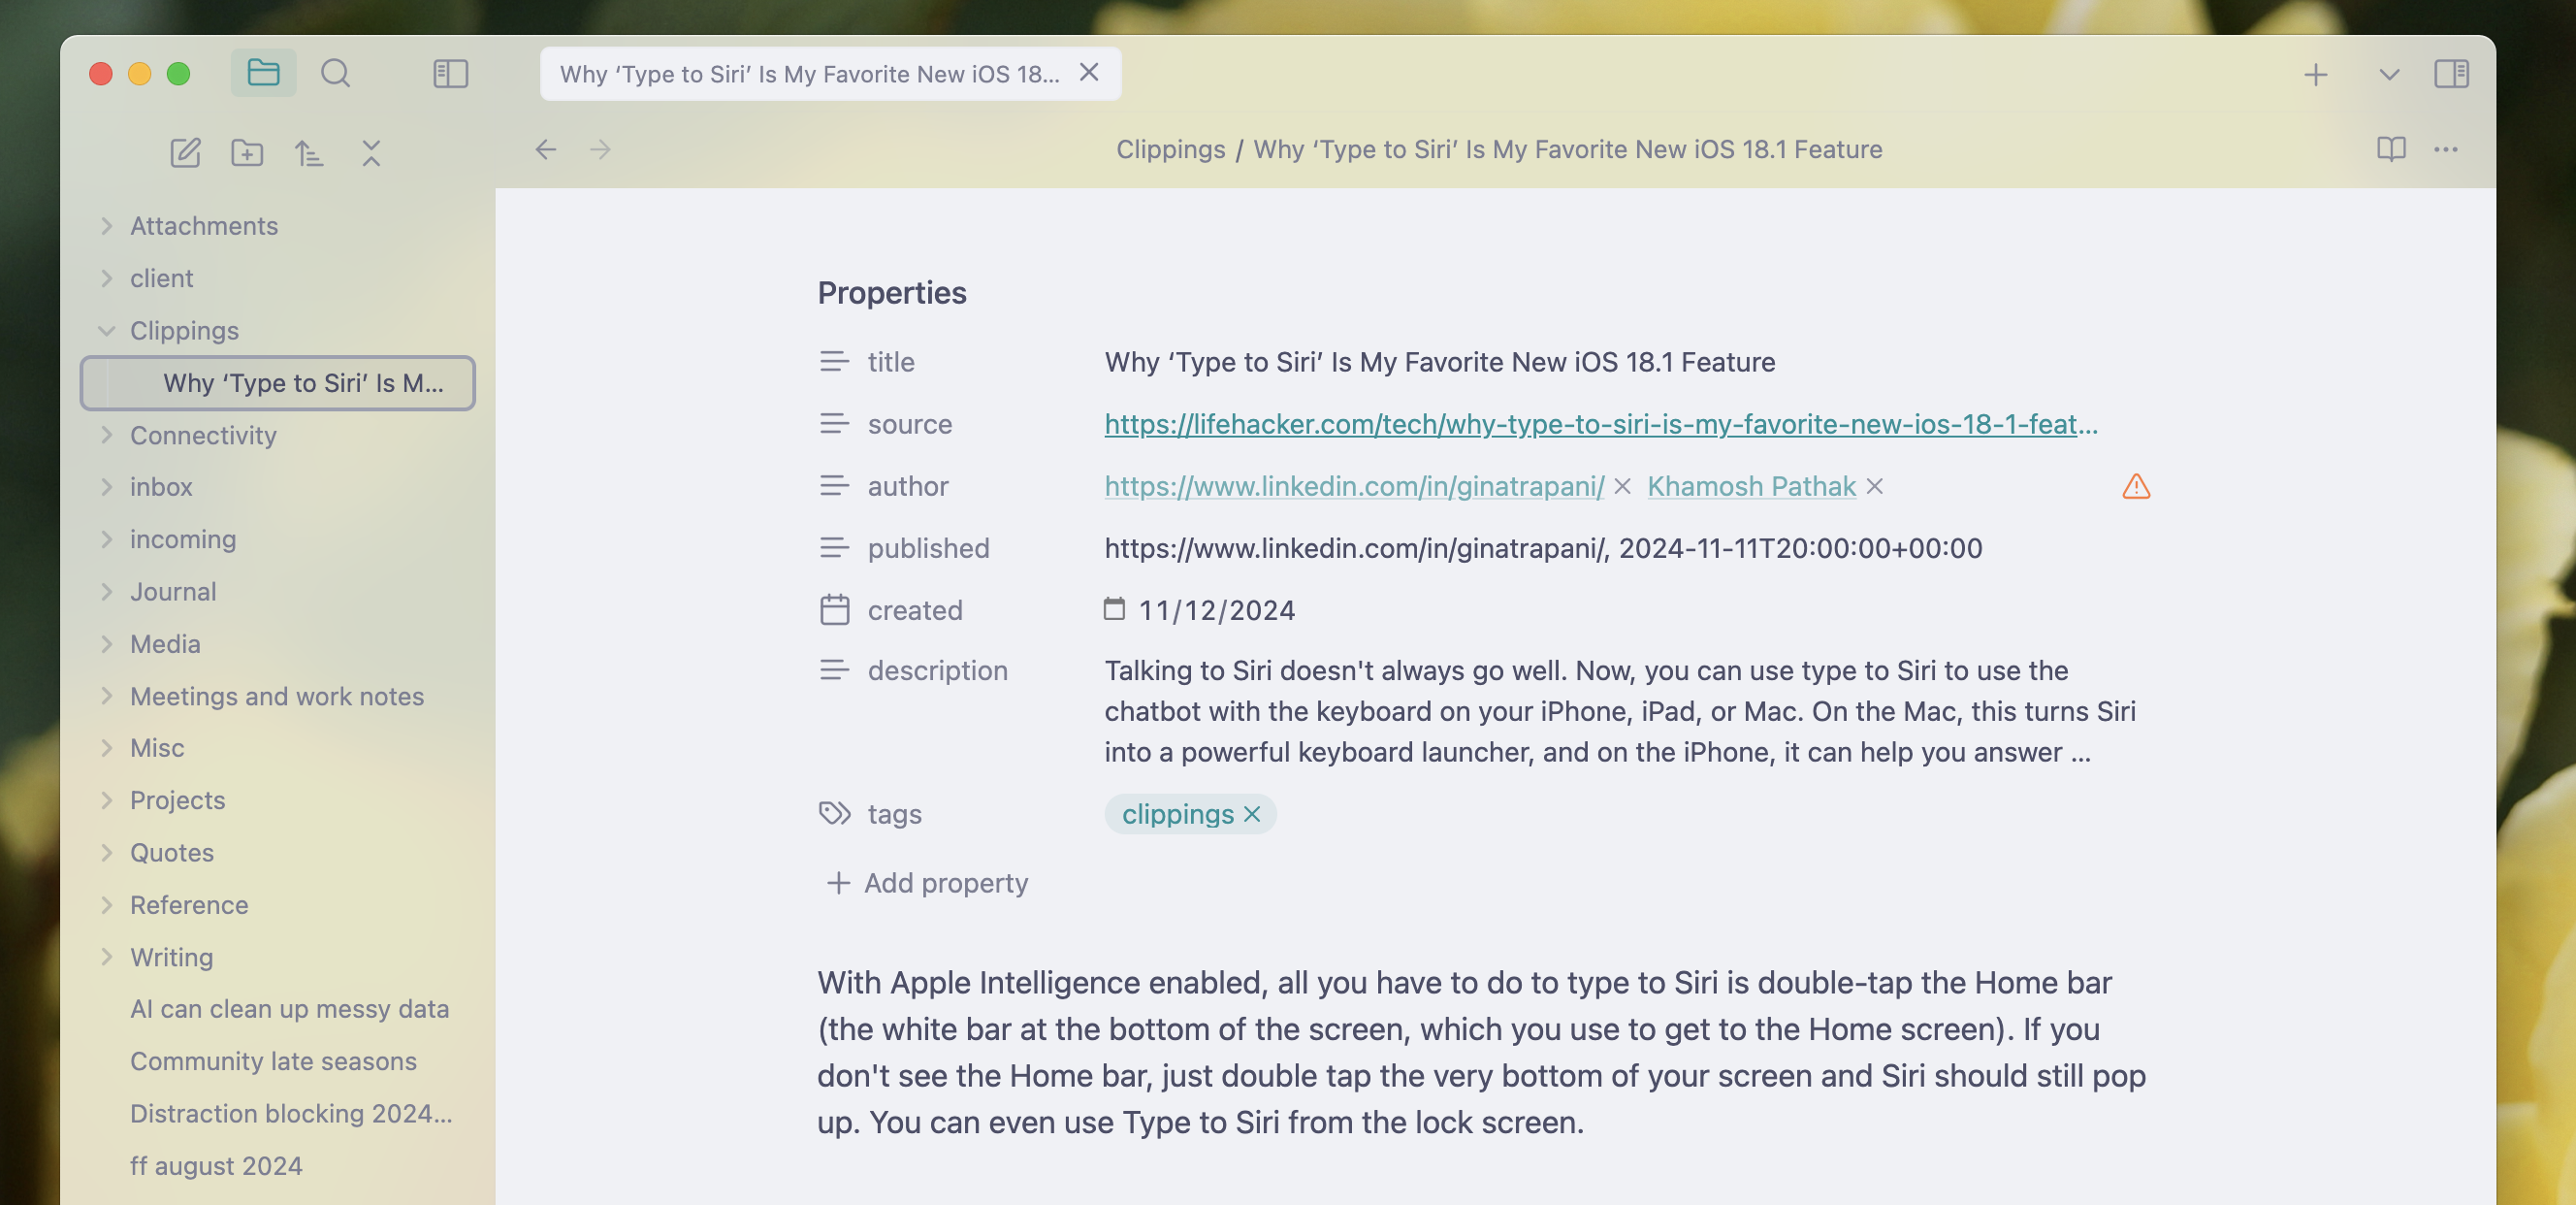This screenshot has height=1205, width=2576.
Task: Expand the Projects folder
Action: click(106, 799)
